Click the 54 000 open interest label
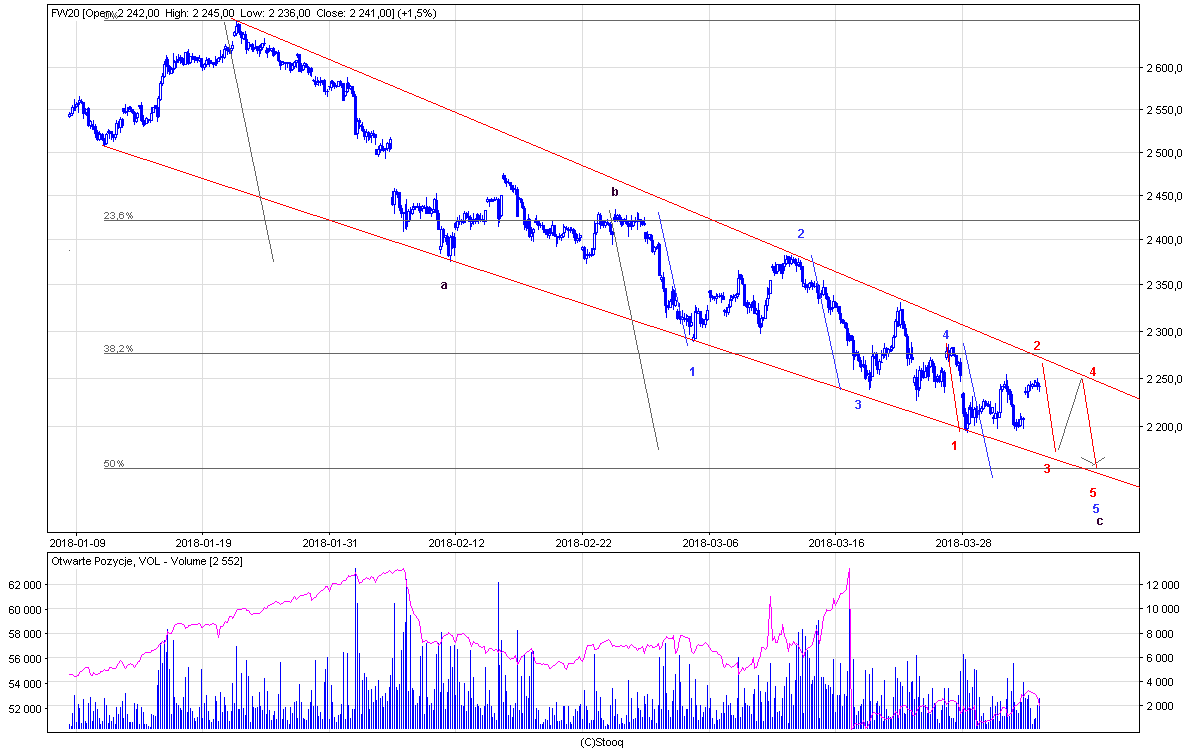The width and height of the screenshot is (1200, 750). 26,684
